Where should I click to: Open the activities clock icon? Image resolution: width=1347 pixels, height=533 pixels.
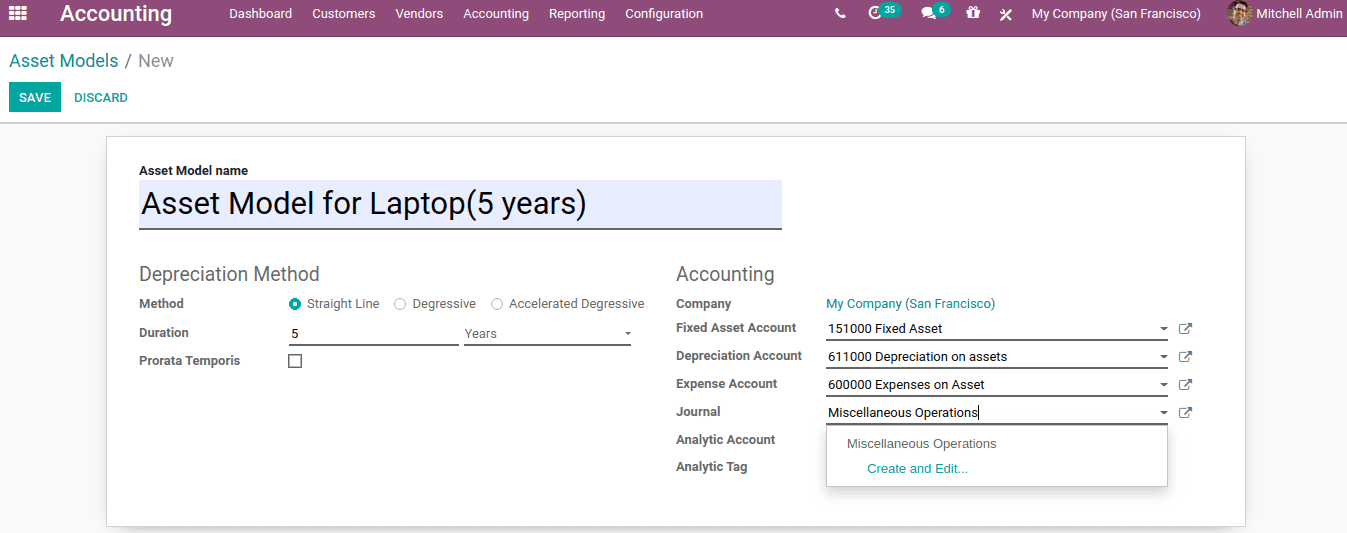tap(876, 14)
